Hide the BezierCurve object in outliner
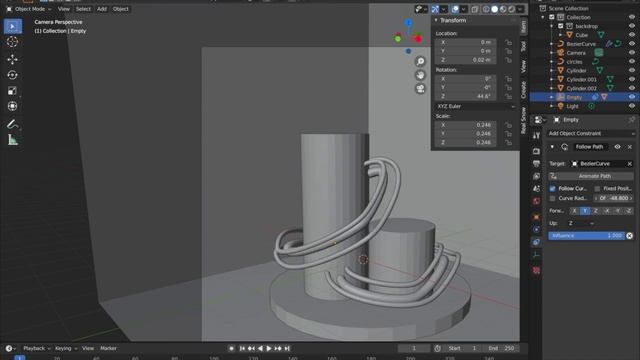 (x=632, y=44)
